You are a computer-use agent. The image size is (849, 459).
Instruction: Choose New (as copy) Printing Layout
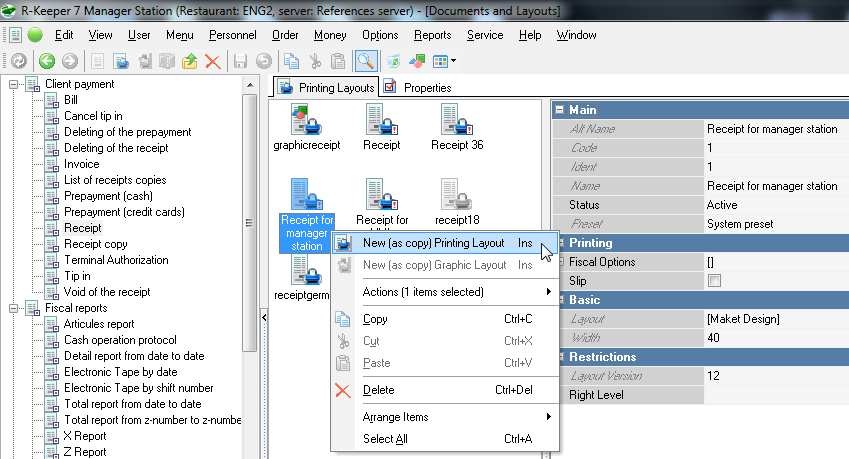(447, 243)
